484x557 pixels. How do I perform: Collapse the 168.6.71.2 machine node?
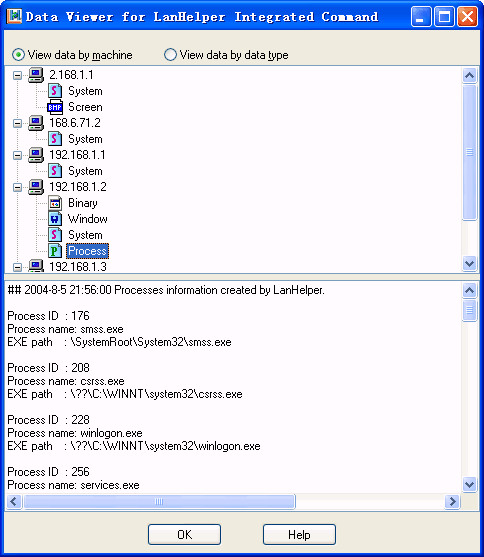17,123
